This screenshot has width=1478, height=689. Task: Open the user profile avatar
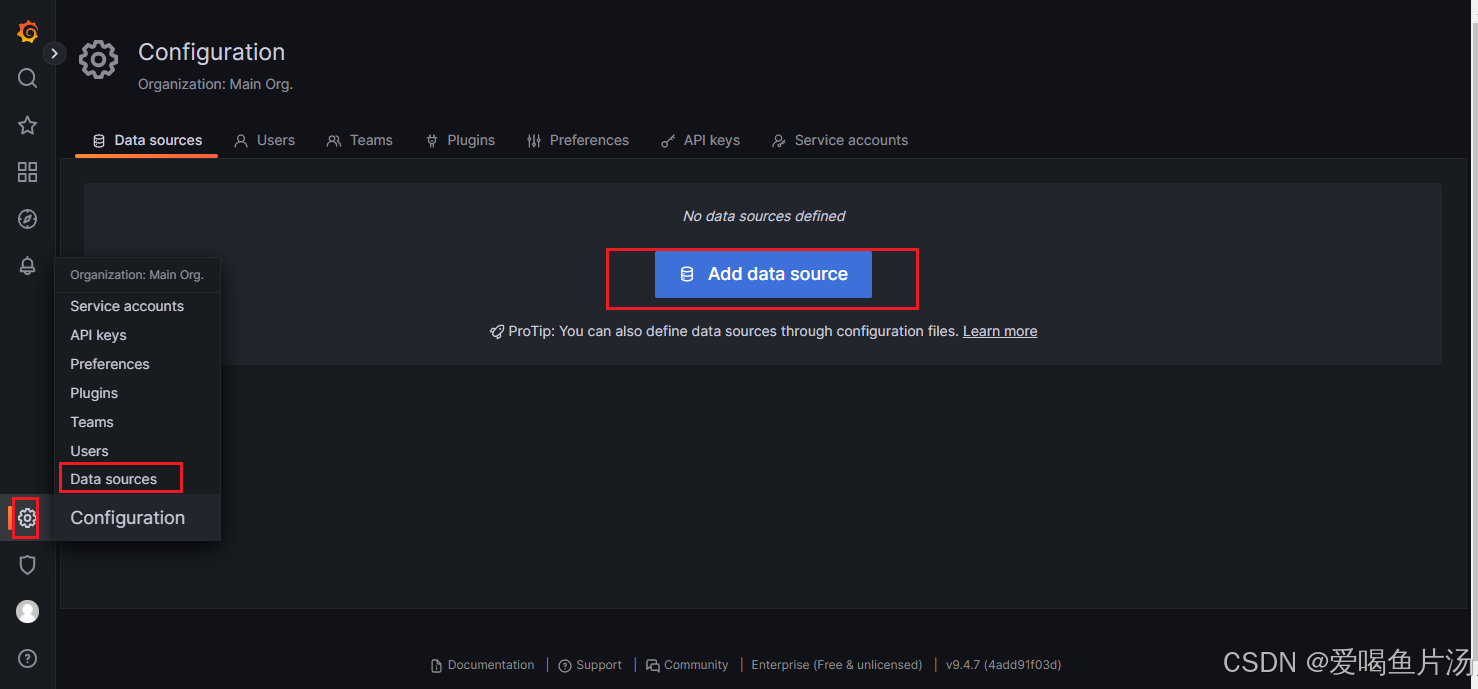(x=28, y=611)
